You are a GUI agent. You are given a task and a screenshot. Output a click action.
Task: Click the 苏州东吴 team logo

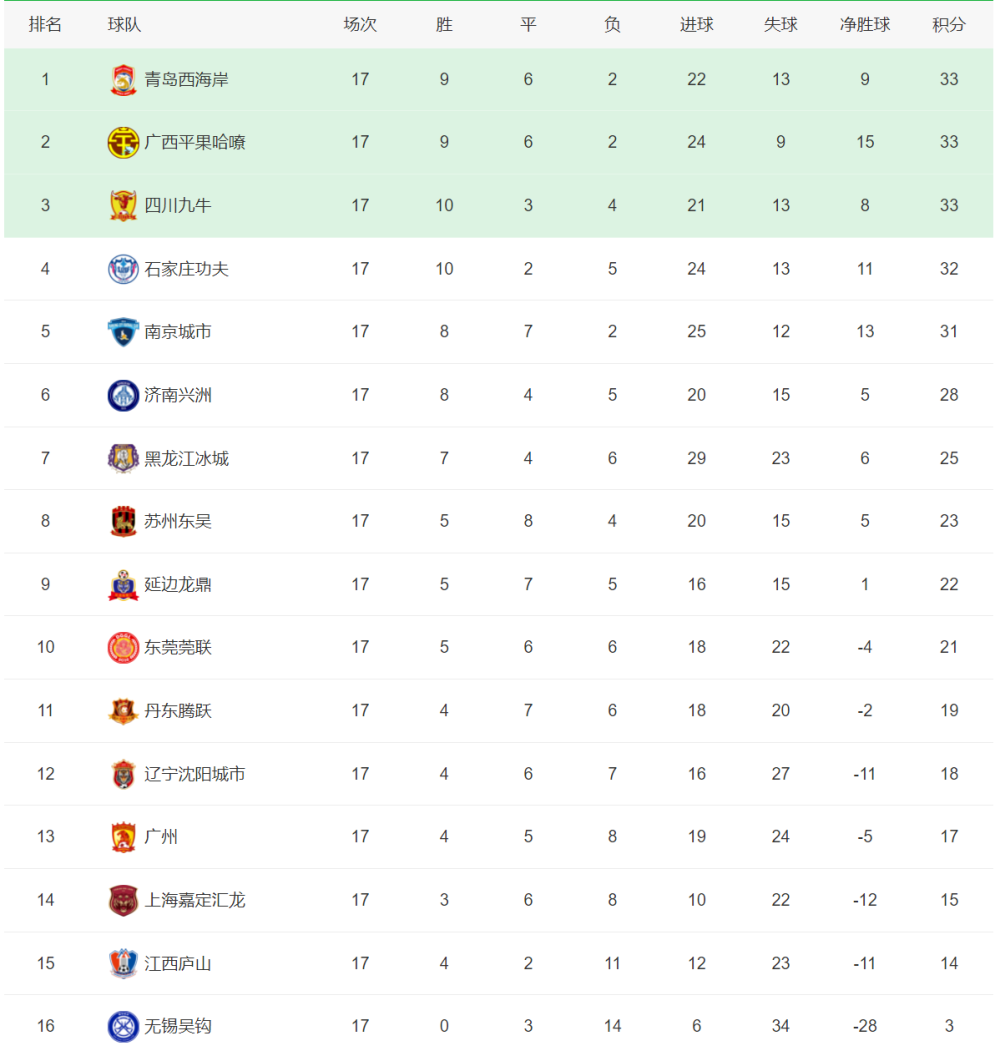[123, 521]
